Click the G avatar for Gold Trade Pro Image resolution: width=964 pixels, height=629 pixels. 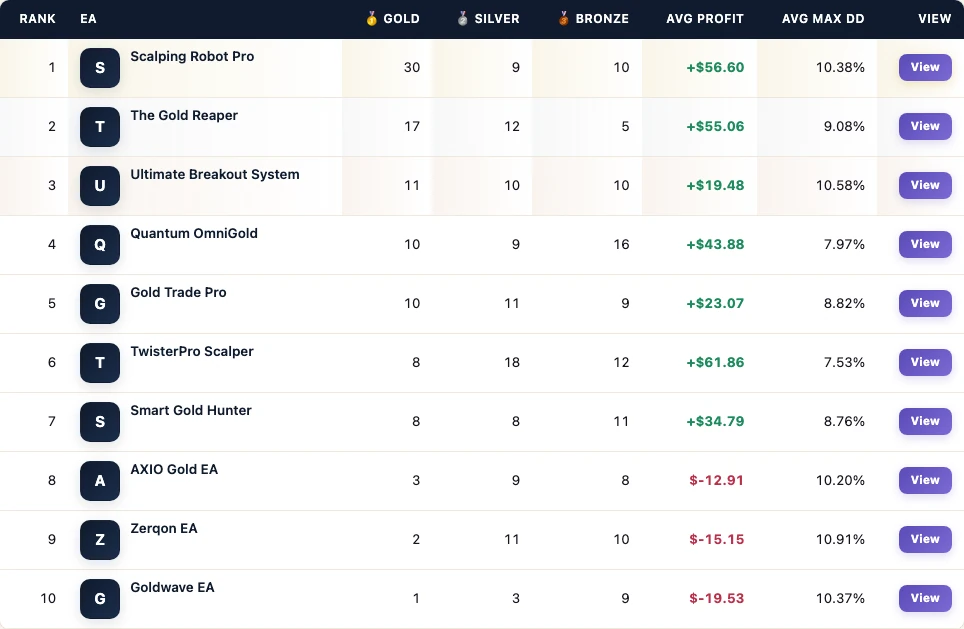100,304
